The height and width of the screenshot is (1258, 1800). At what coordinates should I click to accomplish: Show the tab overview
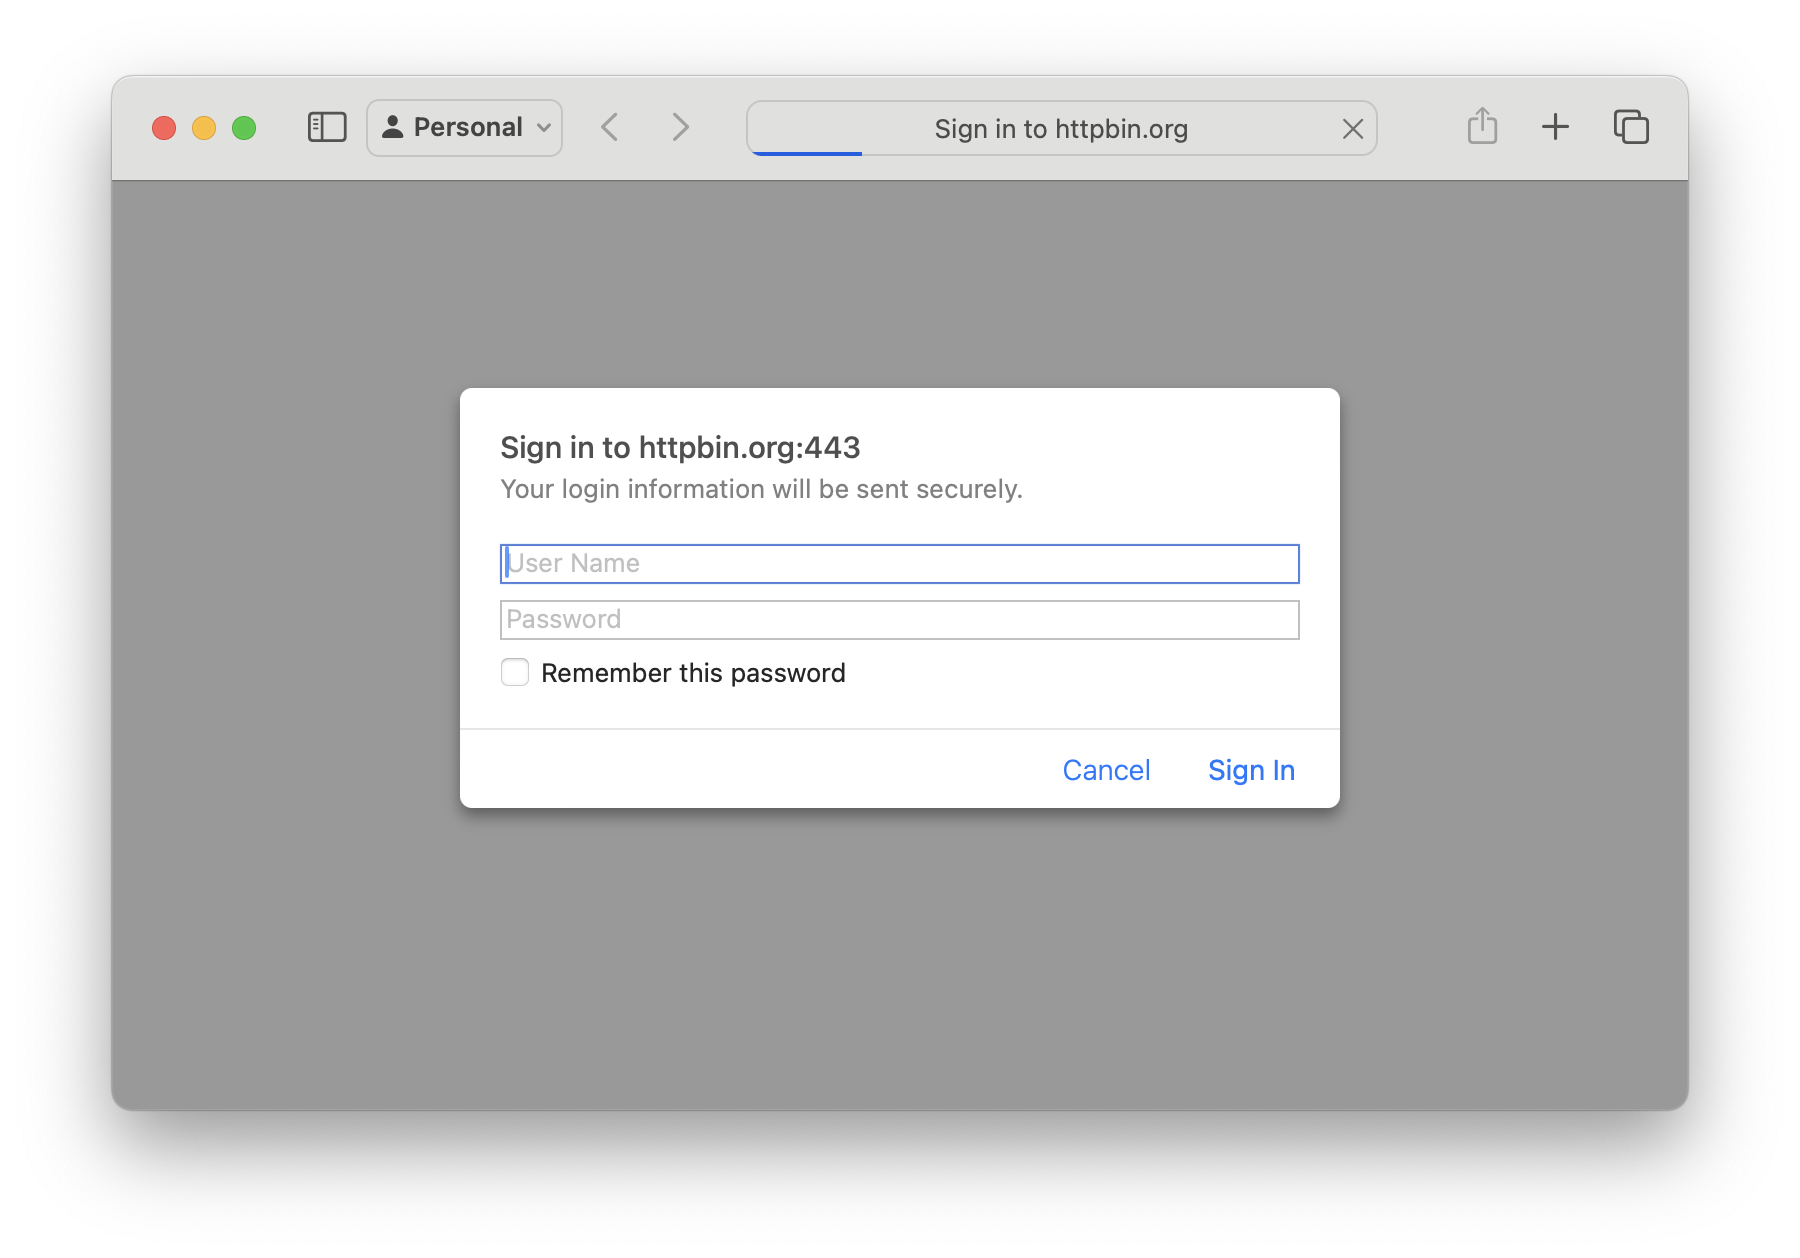pyautogui.click(x=1631, y=127)
